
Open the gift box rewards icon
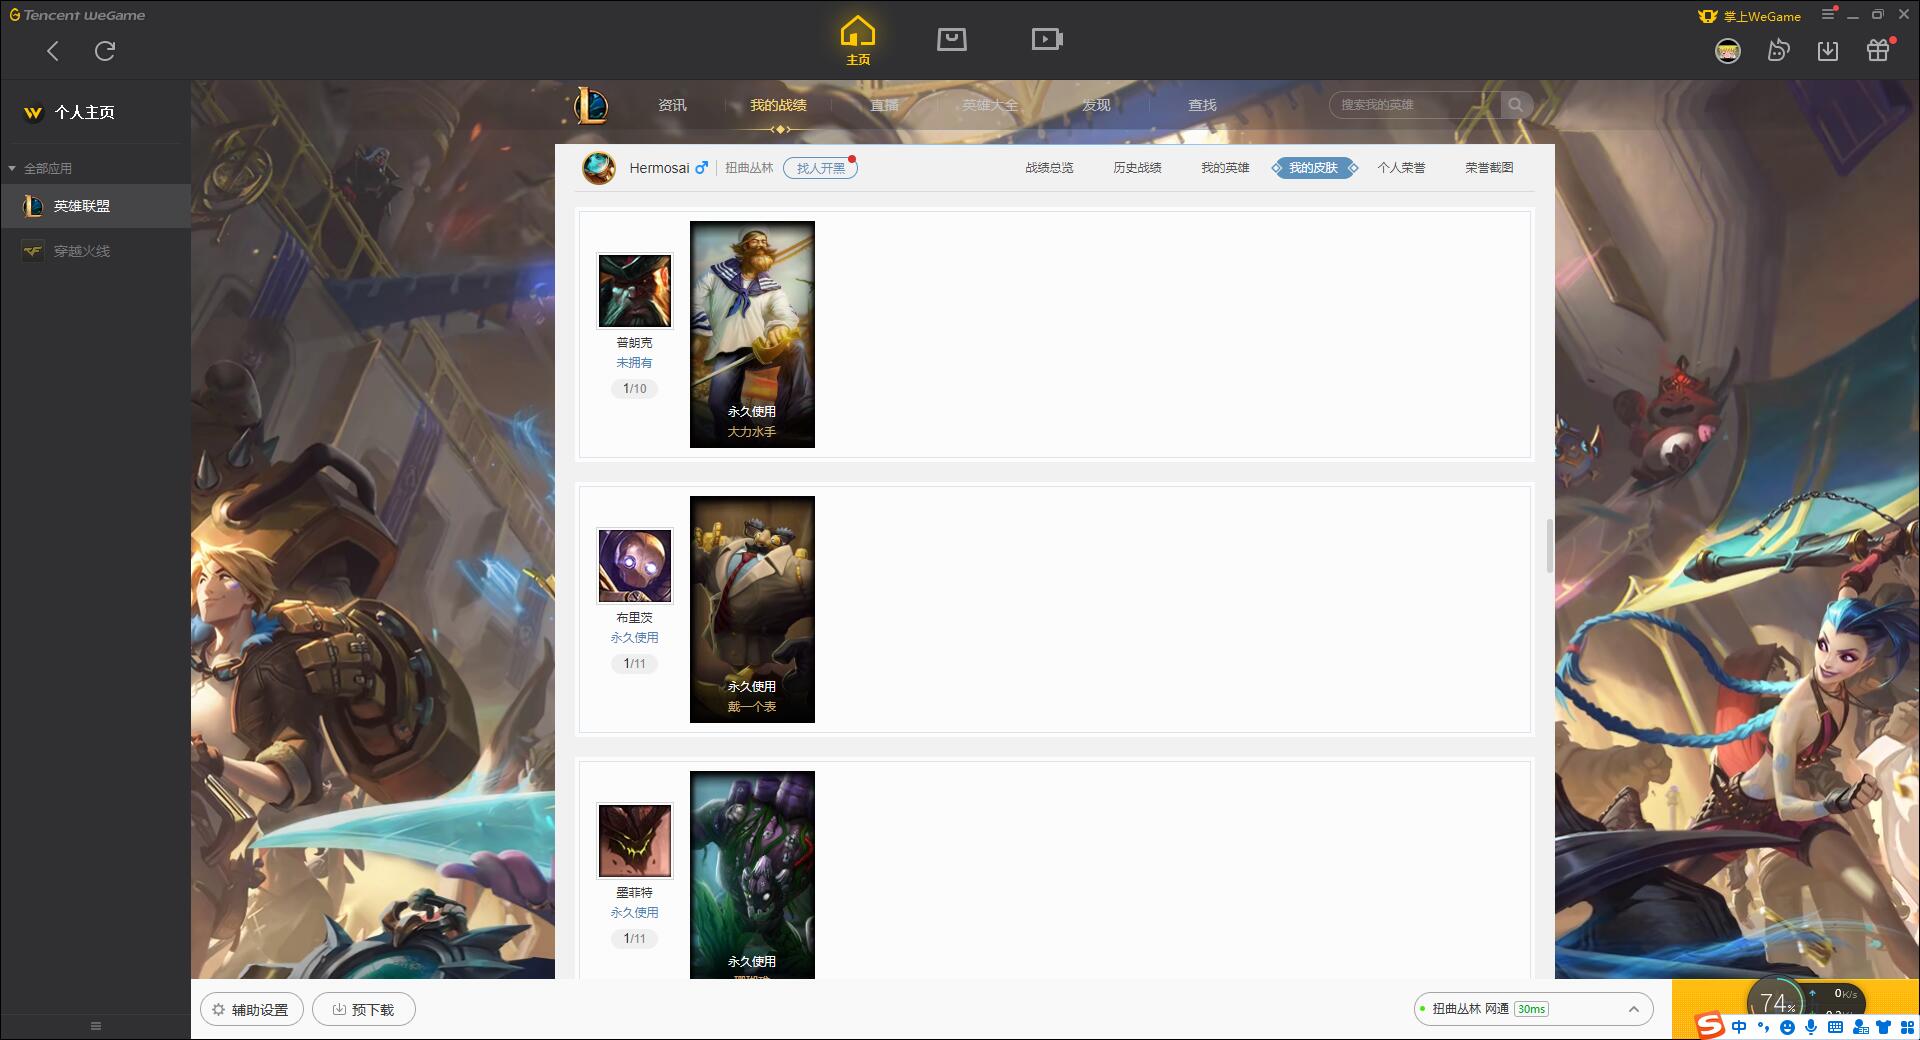[x=1878, y=51]
